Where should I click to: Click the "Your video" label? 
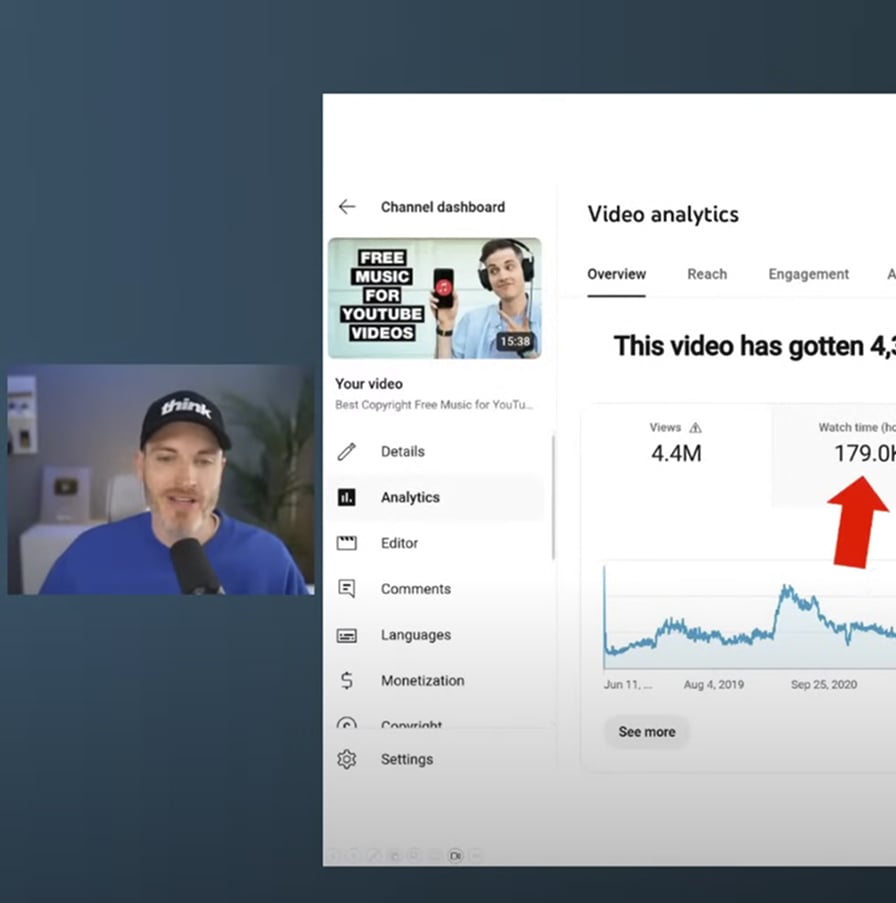click(369, 384)
